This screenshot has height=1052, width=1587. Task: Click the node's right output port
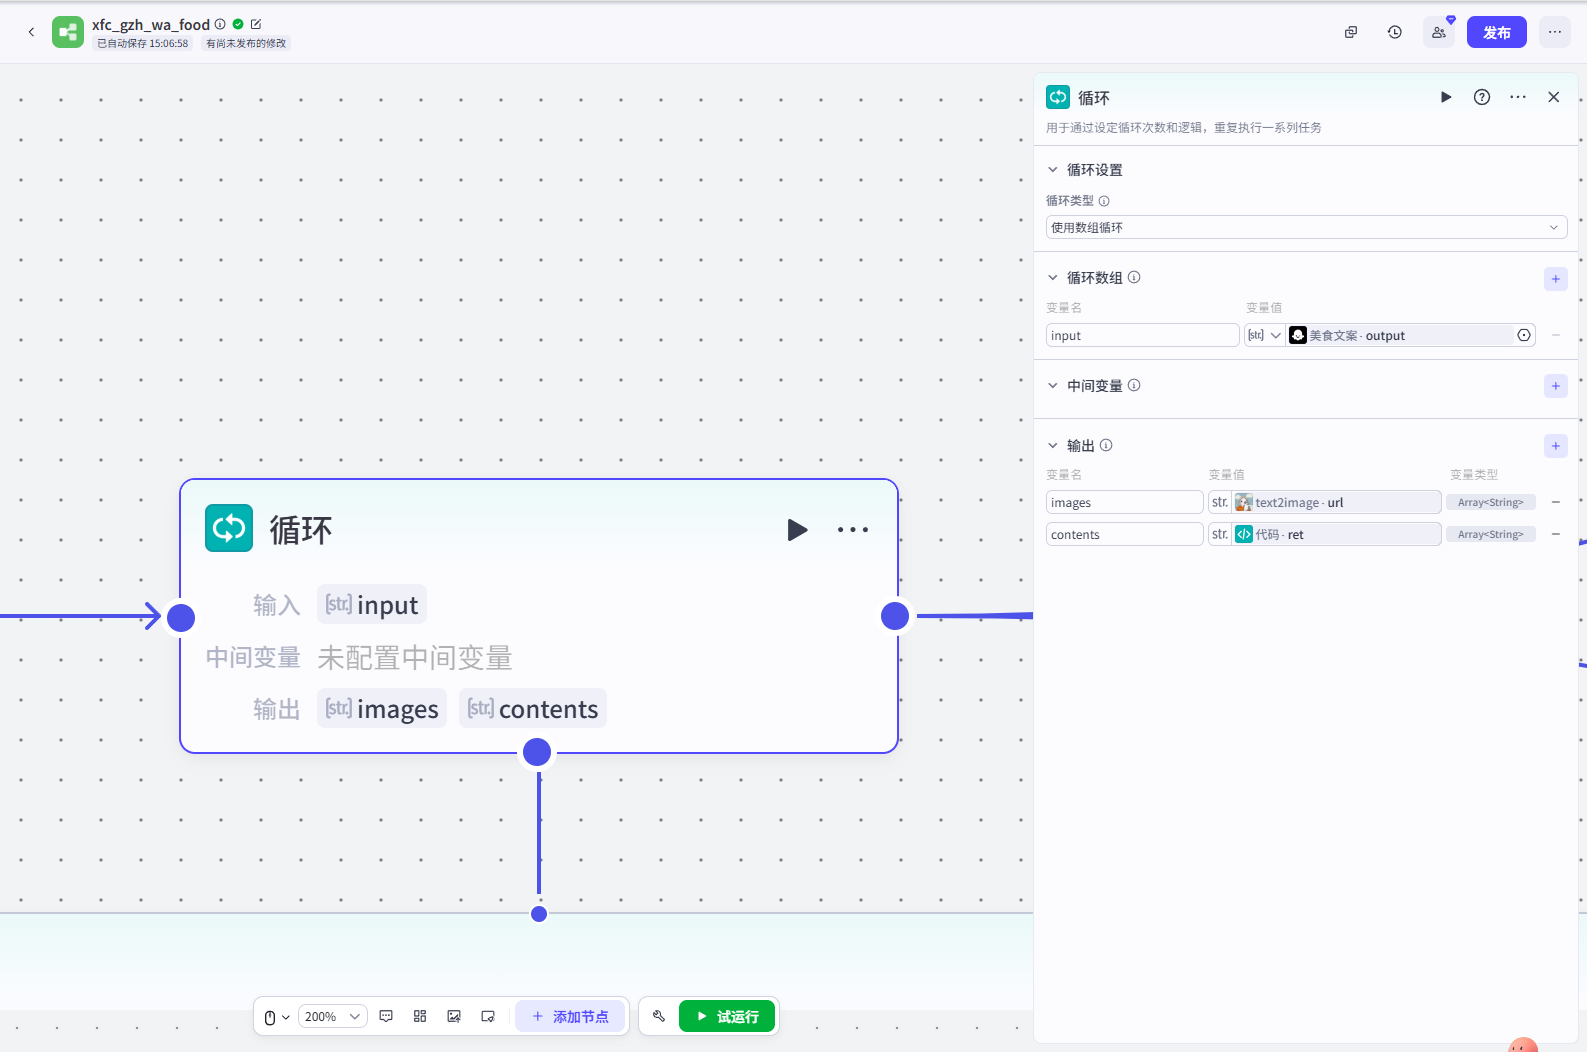[x=895, y=616]
